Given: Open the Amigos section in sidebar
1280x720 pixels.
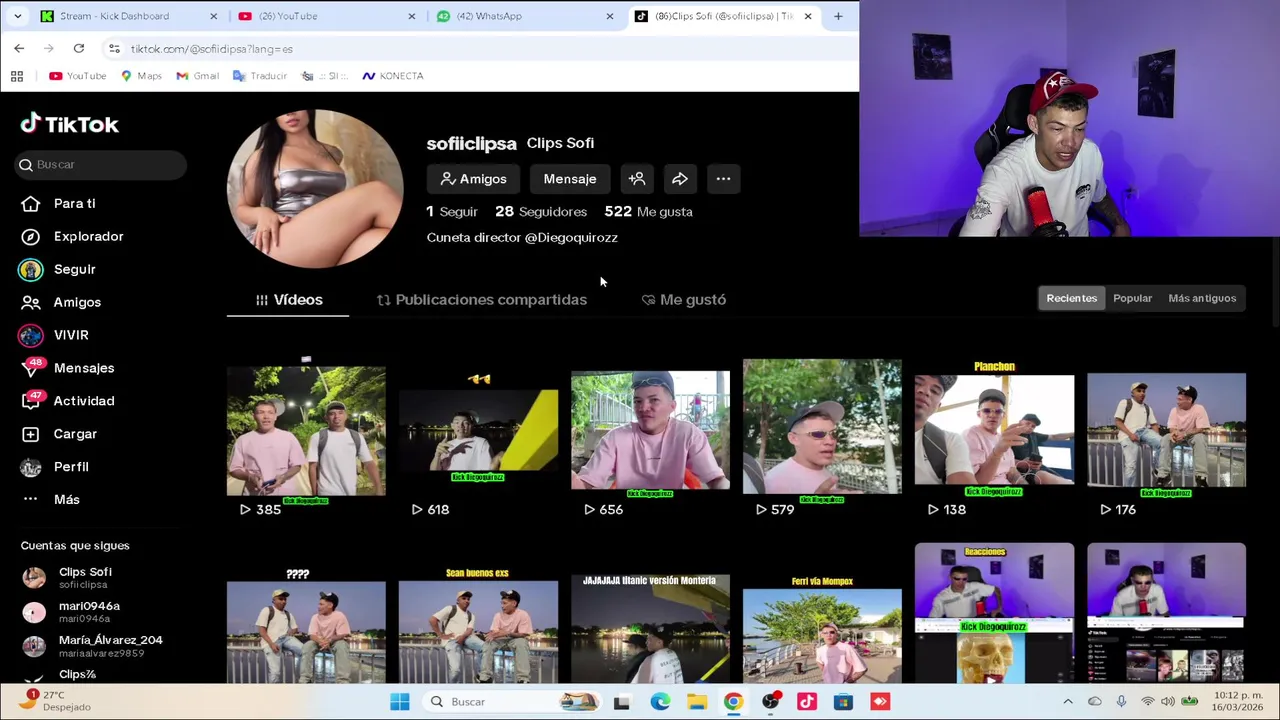Looking at the screenshot, I should tap(62, 302).
